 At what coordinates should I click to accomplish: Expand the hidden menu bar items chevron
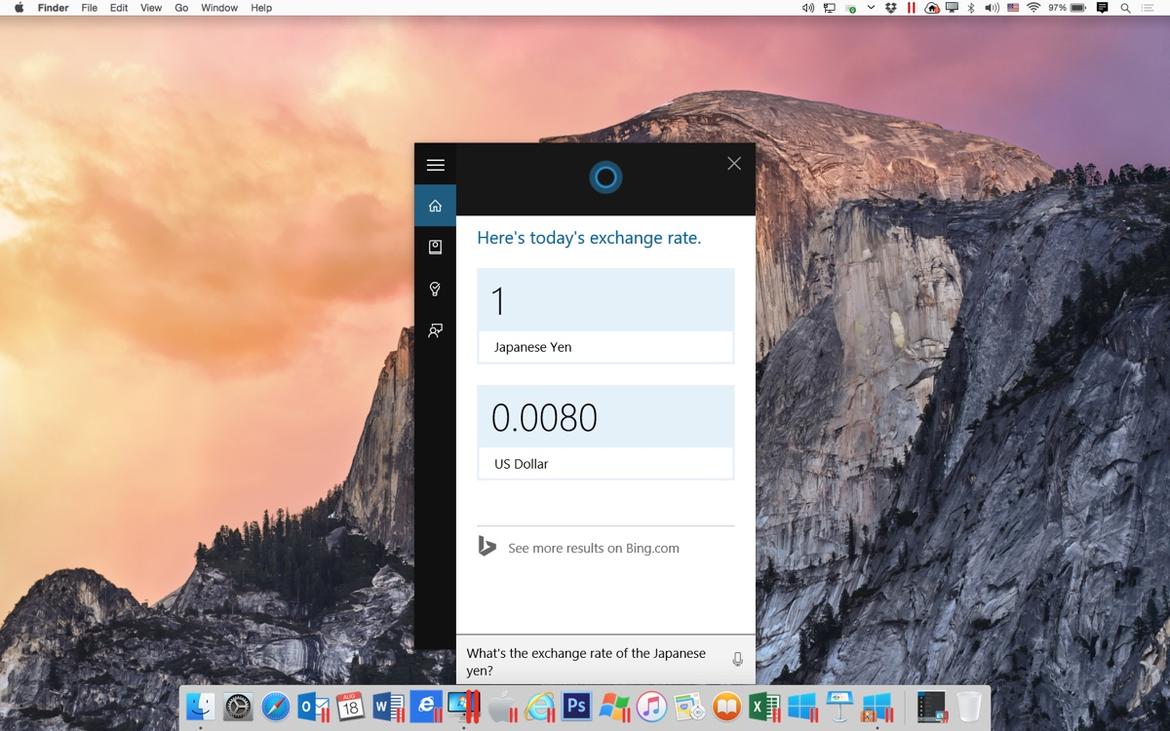(871, 7)
